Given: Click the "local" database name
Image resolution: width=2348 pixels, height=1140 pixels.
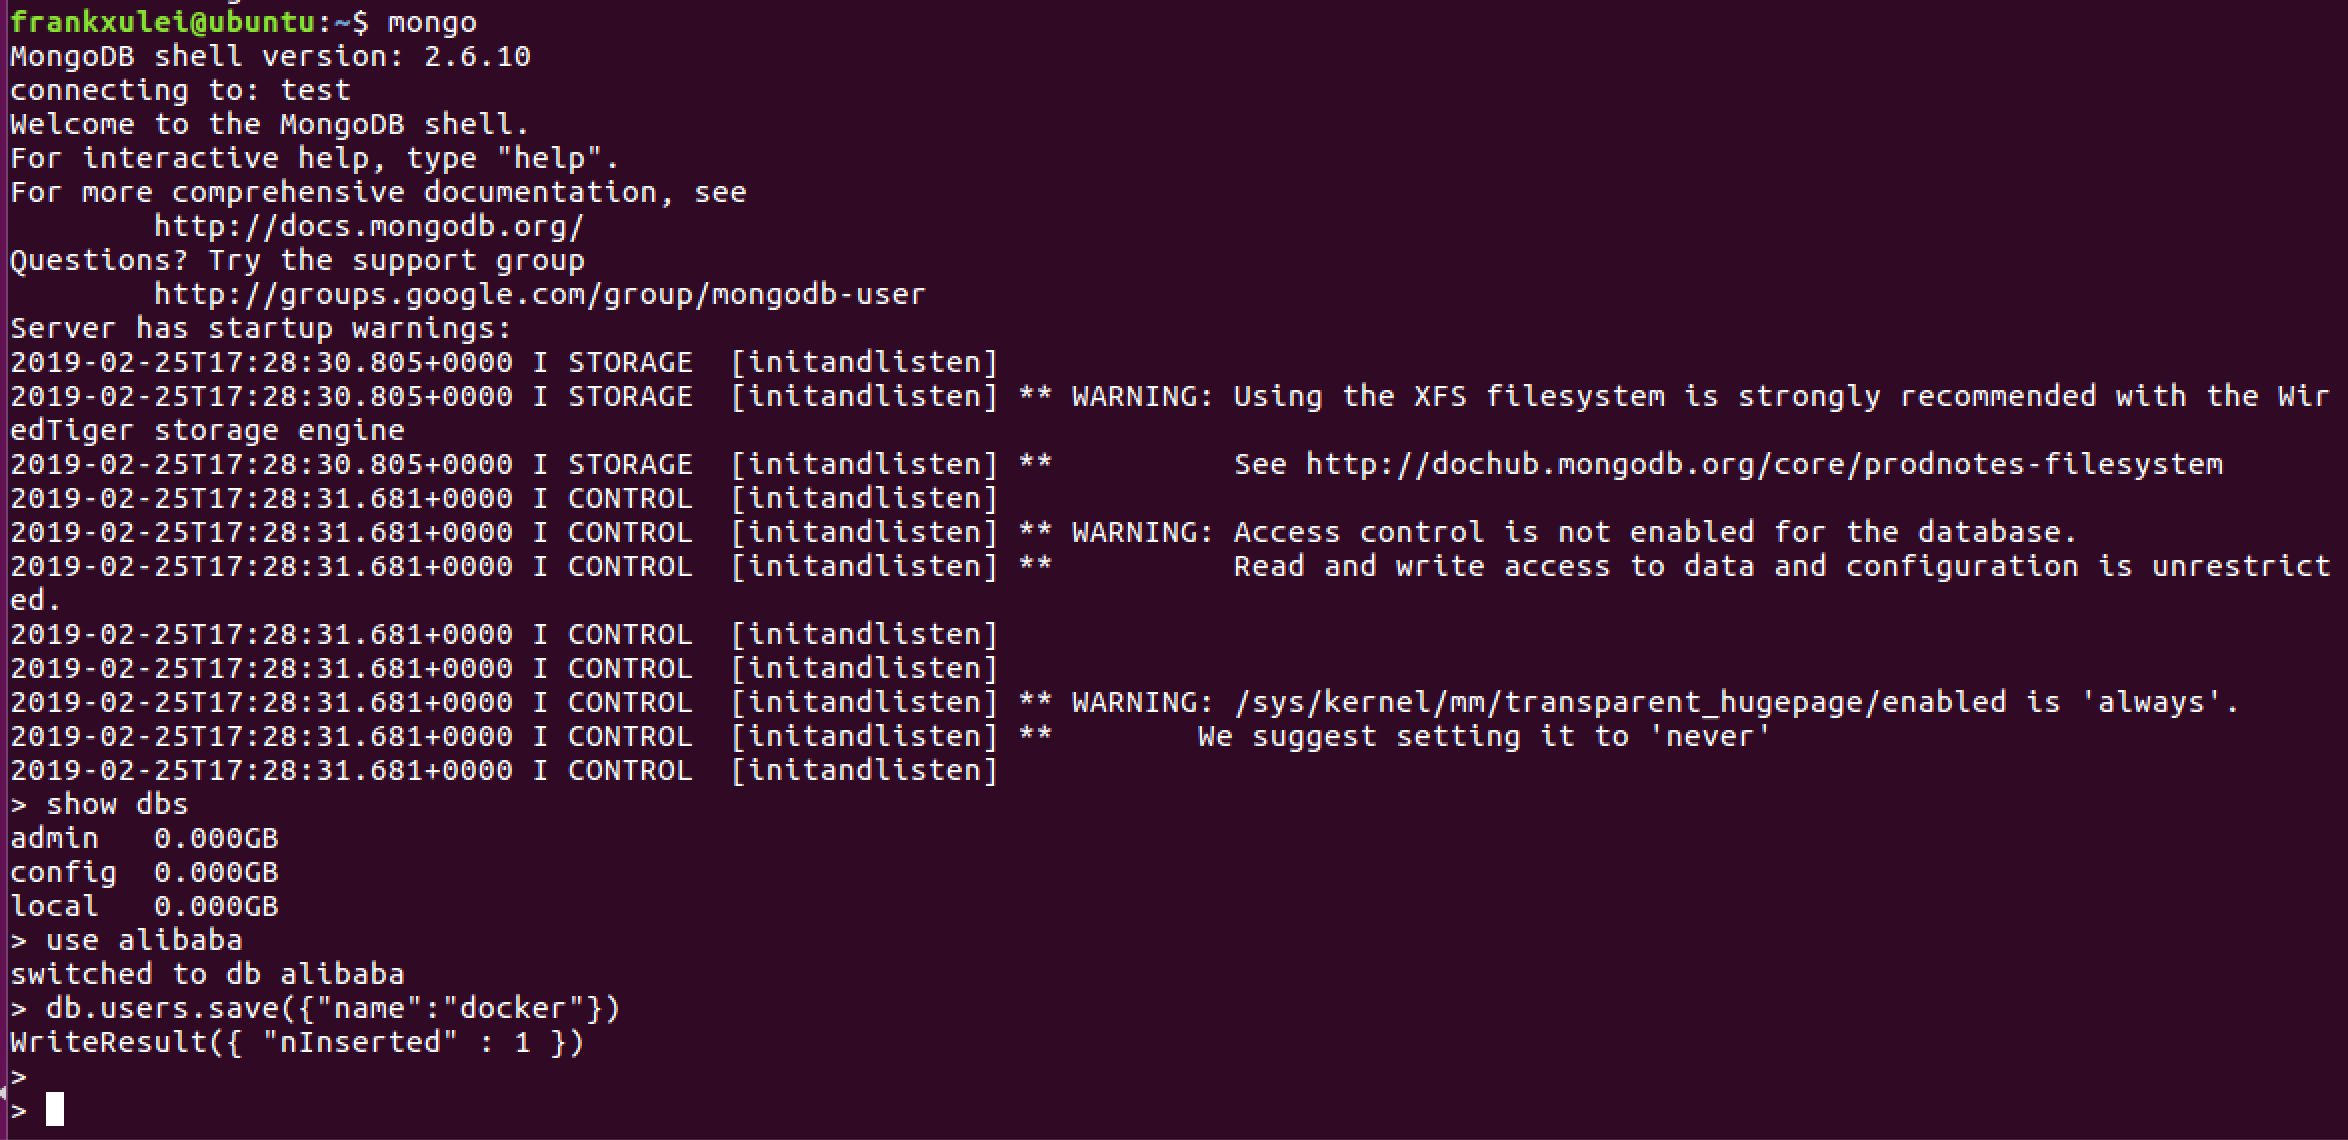Looking at the screenshot, I should point(55,907).
